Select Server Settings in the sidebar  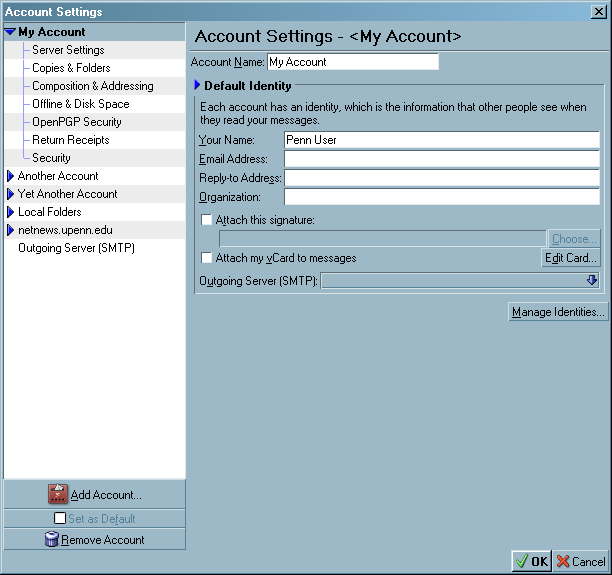tap(68, 50)
